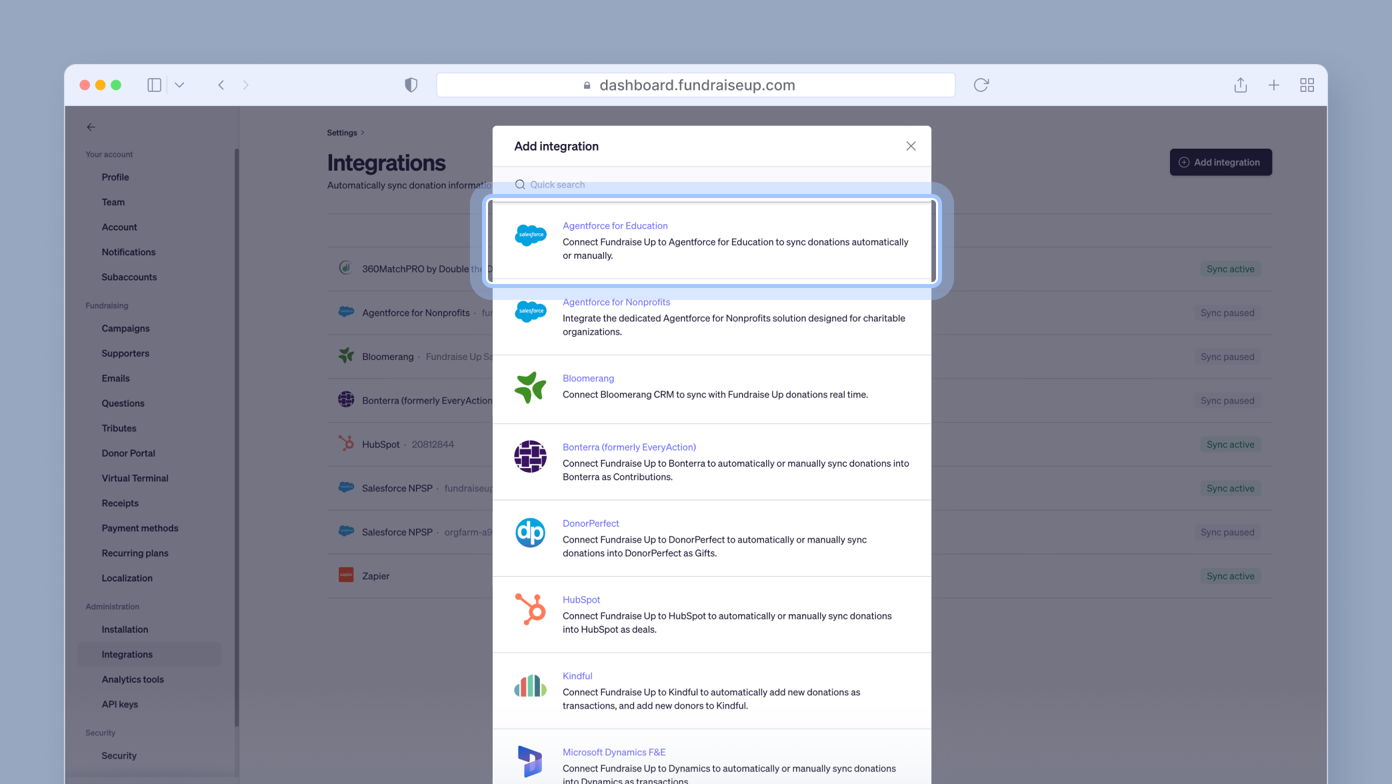The width and height of the screenshot is (1392, 784).
Task: Open the Kindful integration link
Action: coord(577,676)
